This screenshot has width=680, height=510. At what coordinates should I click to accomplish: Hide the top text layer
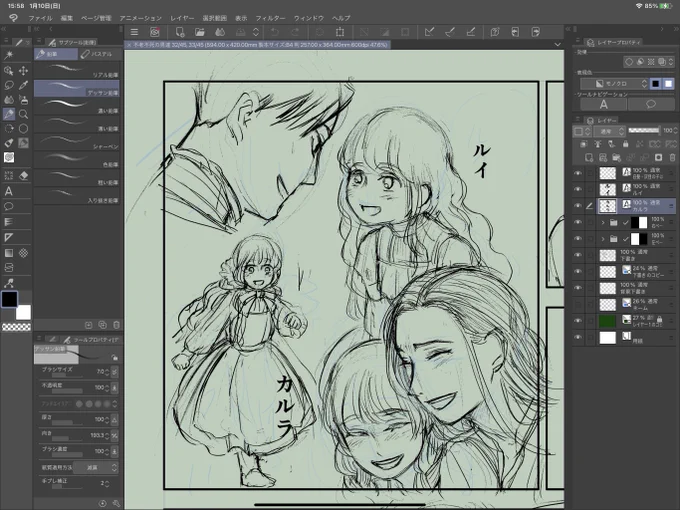(x=578, y=173)
